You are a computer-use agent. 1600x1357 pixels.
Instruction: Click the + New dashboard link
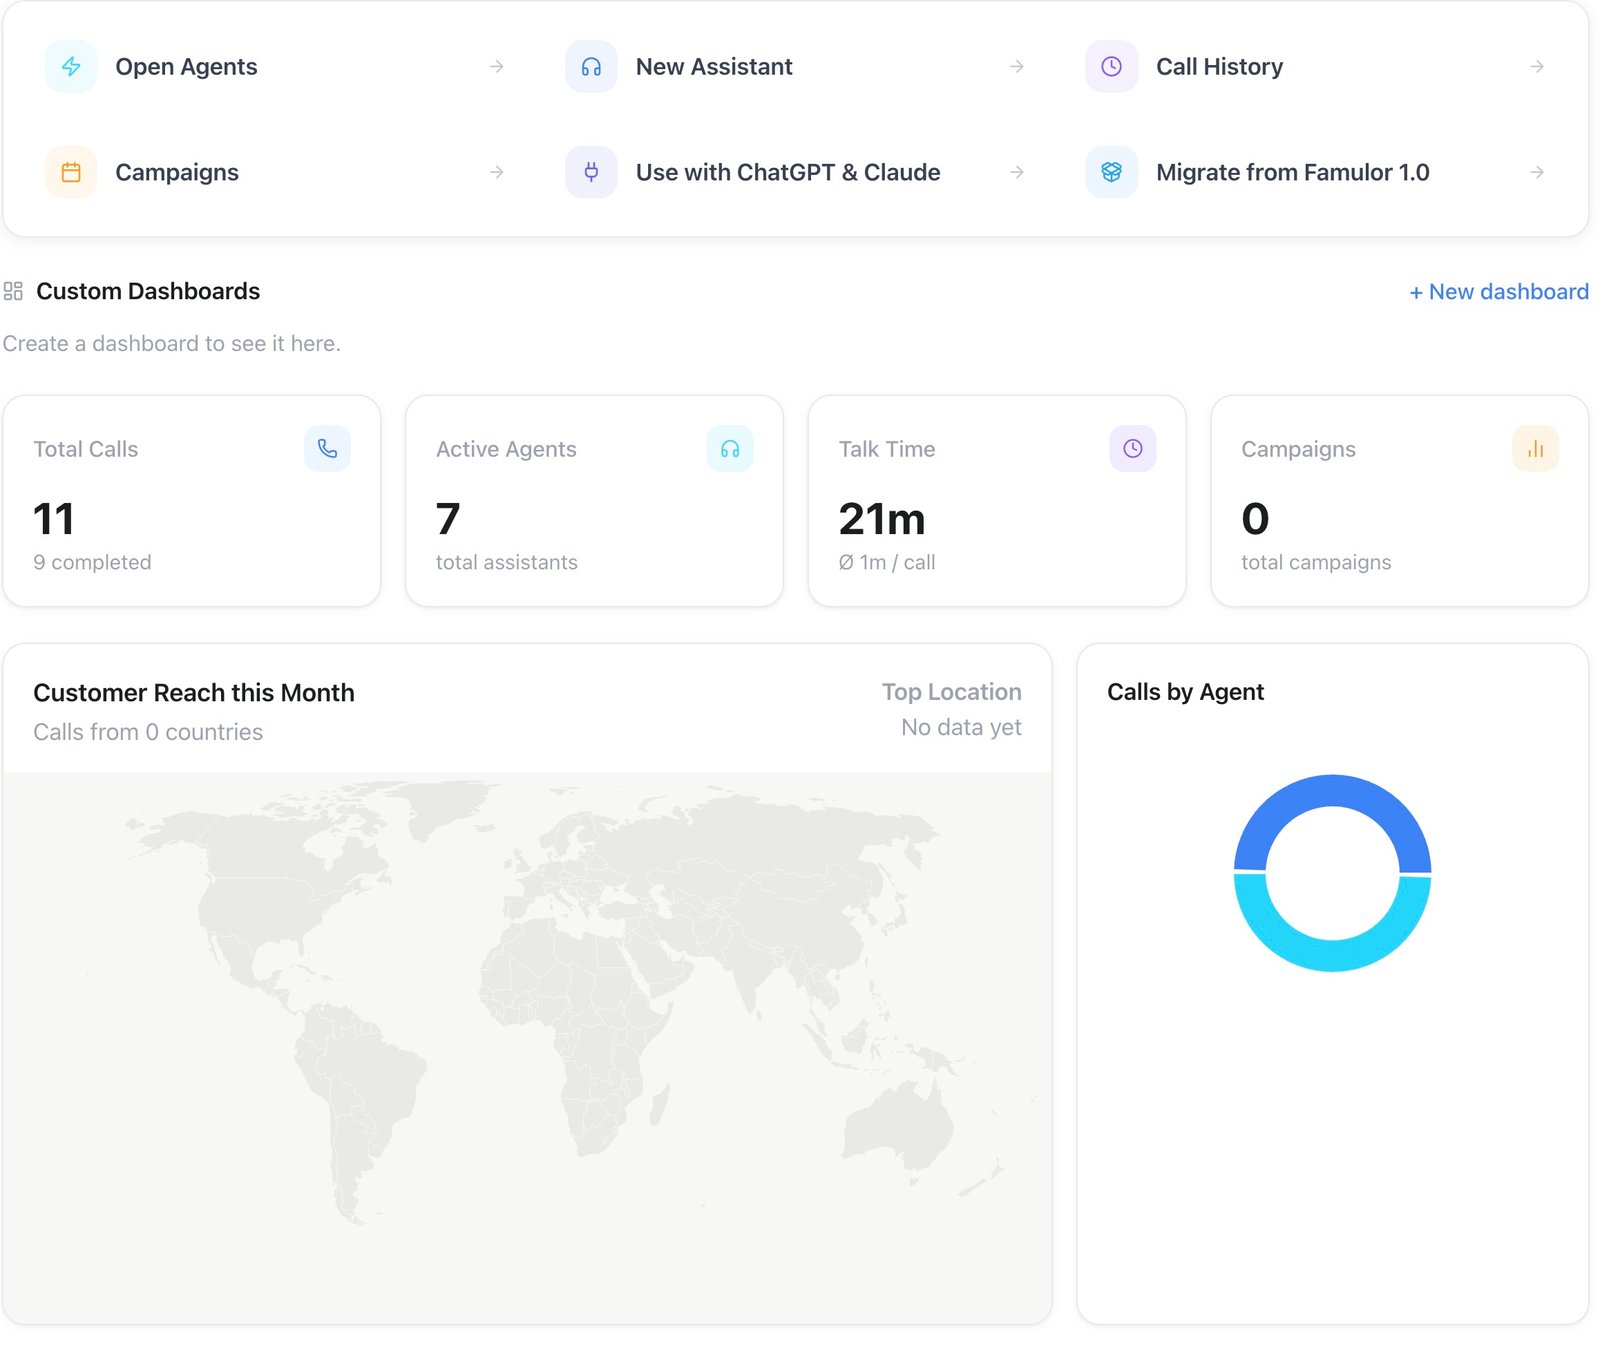click(x=1498, y=292)
